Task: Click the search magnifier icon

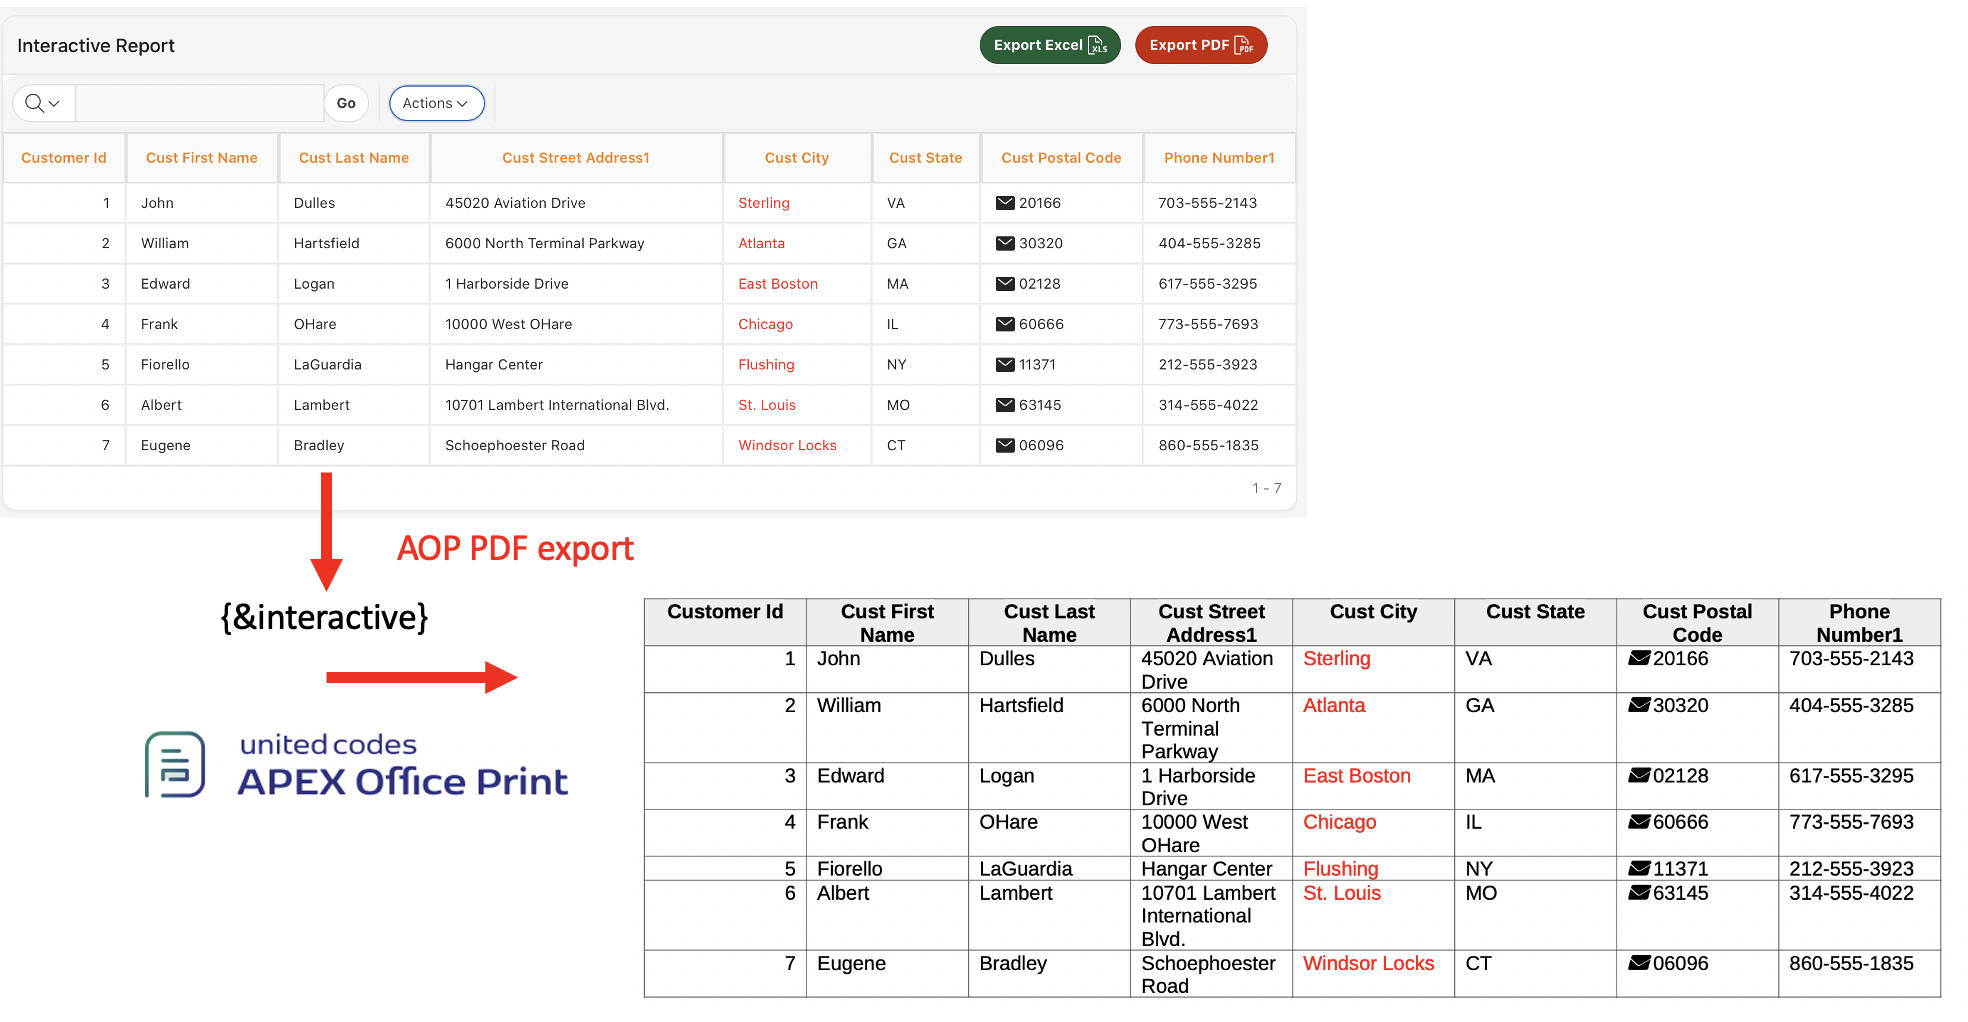Action: [x=33, y=103]
